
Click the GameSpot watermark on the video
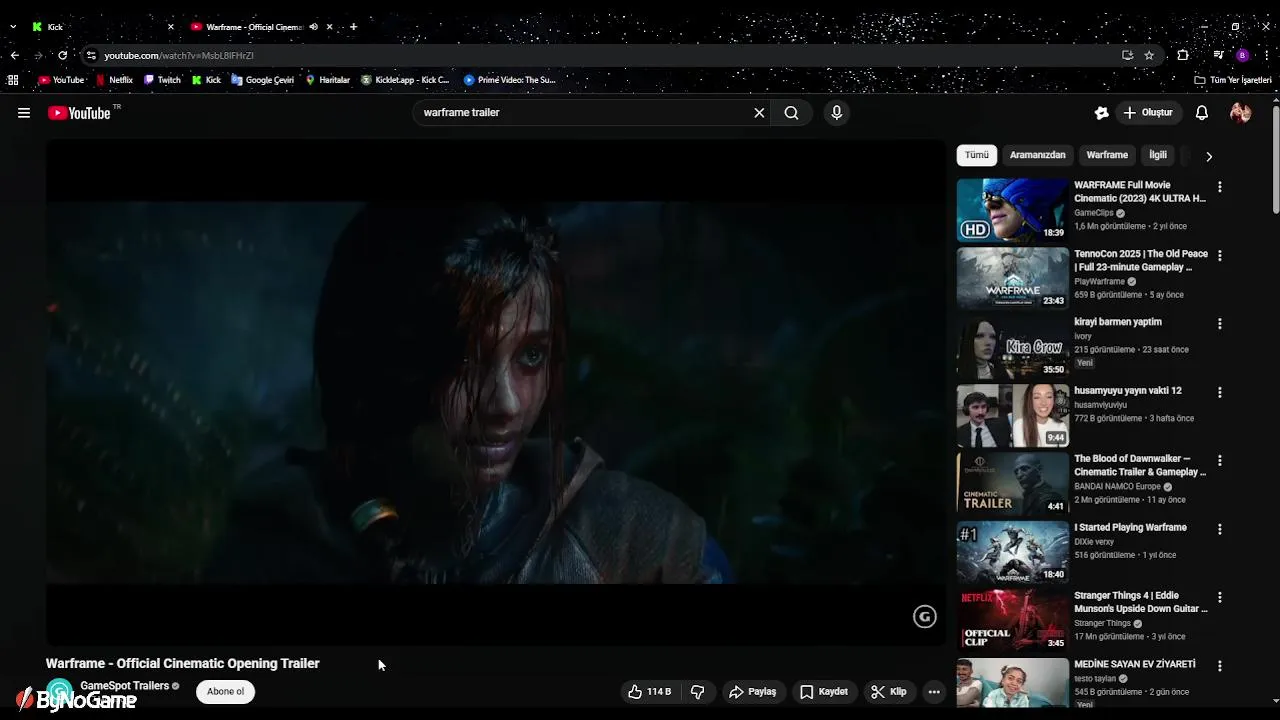pyautogui.click(x=925, y=617)
